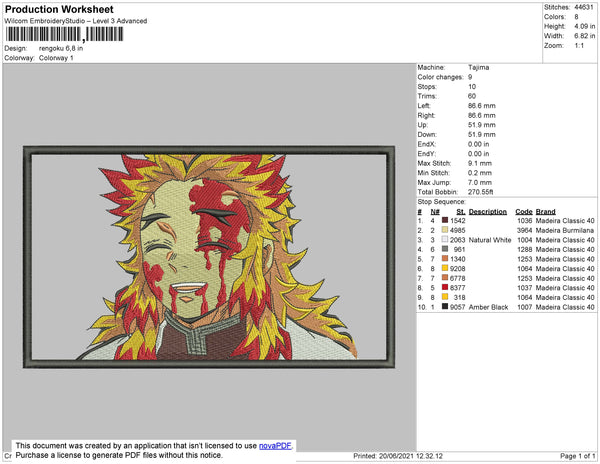The image size is (600, 464).
Task: Click the Zoom value 1:1
Action: (579, 46)
